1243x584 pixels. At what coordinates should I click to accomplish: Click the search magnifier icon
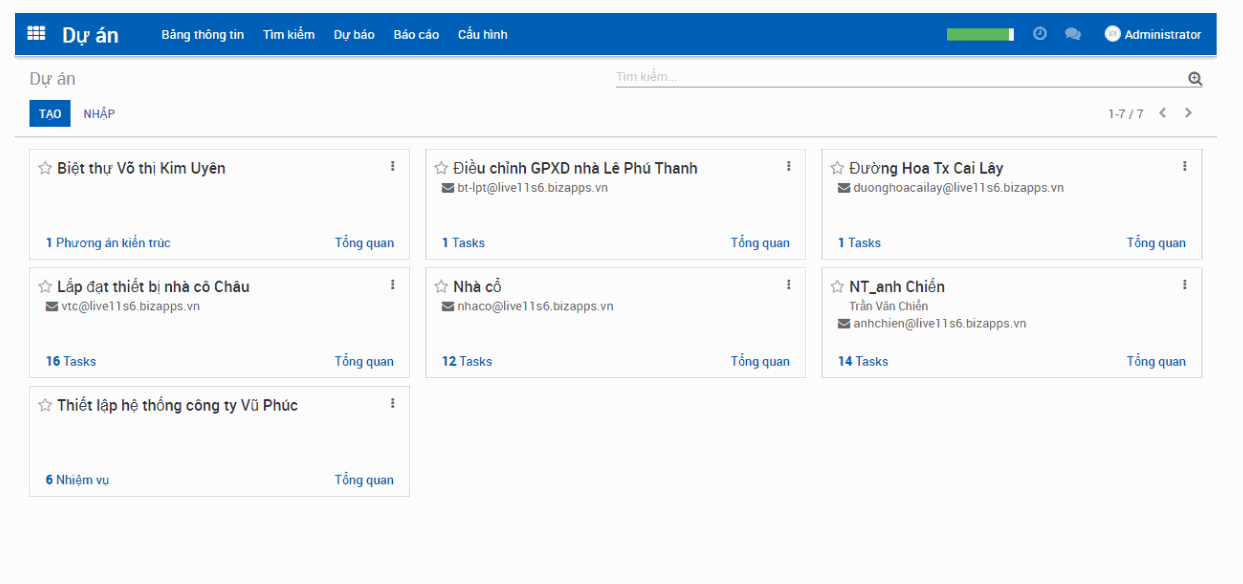pos(1194,76)
